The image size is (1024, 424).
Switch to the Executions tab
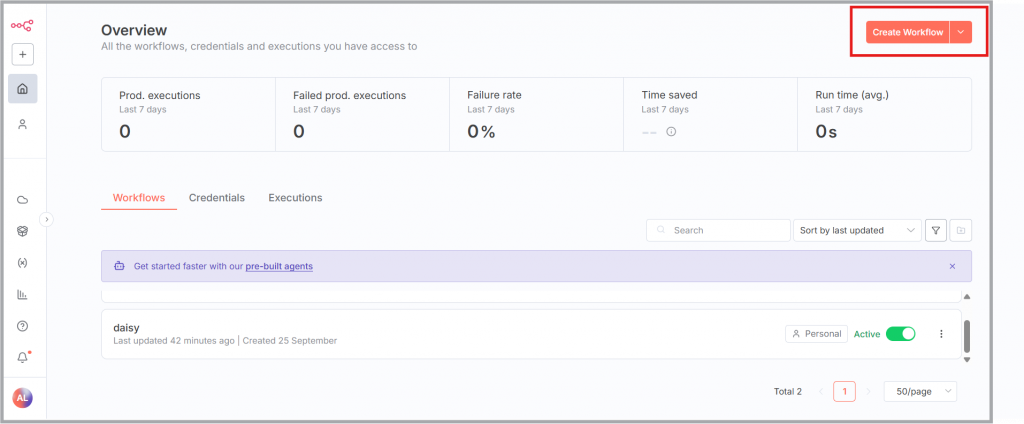pyautogui.click(x=295, y=198)
